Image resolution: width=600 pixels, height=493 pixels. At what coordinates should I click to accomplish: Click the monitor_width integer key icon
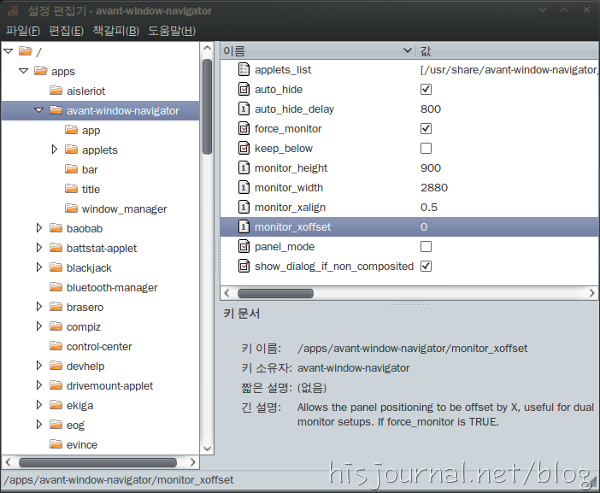[244, 188]
